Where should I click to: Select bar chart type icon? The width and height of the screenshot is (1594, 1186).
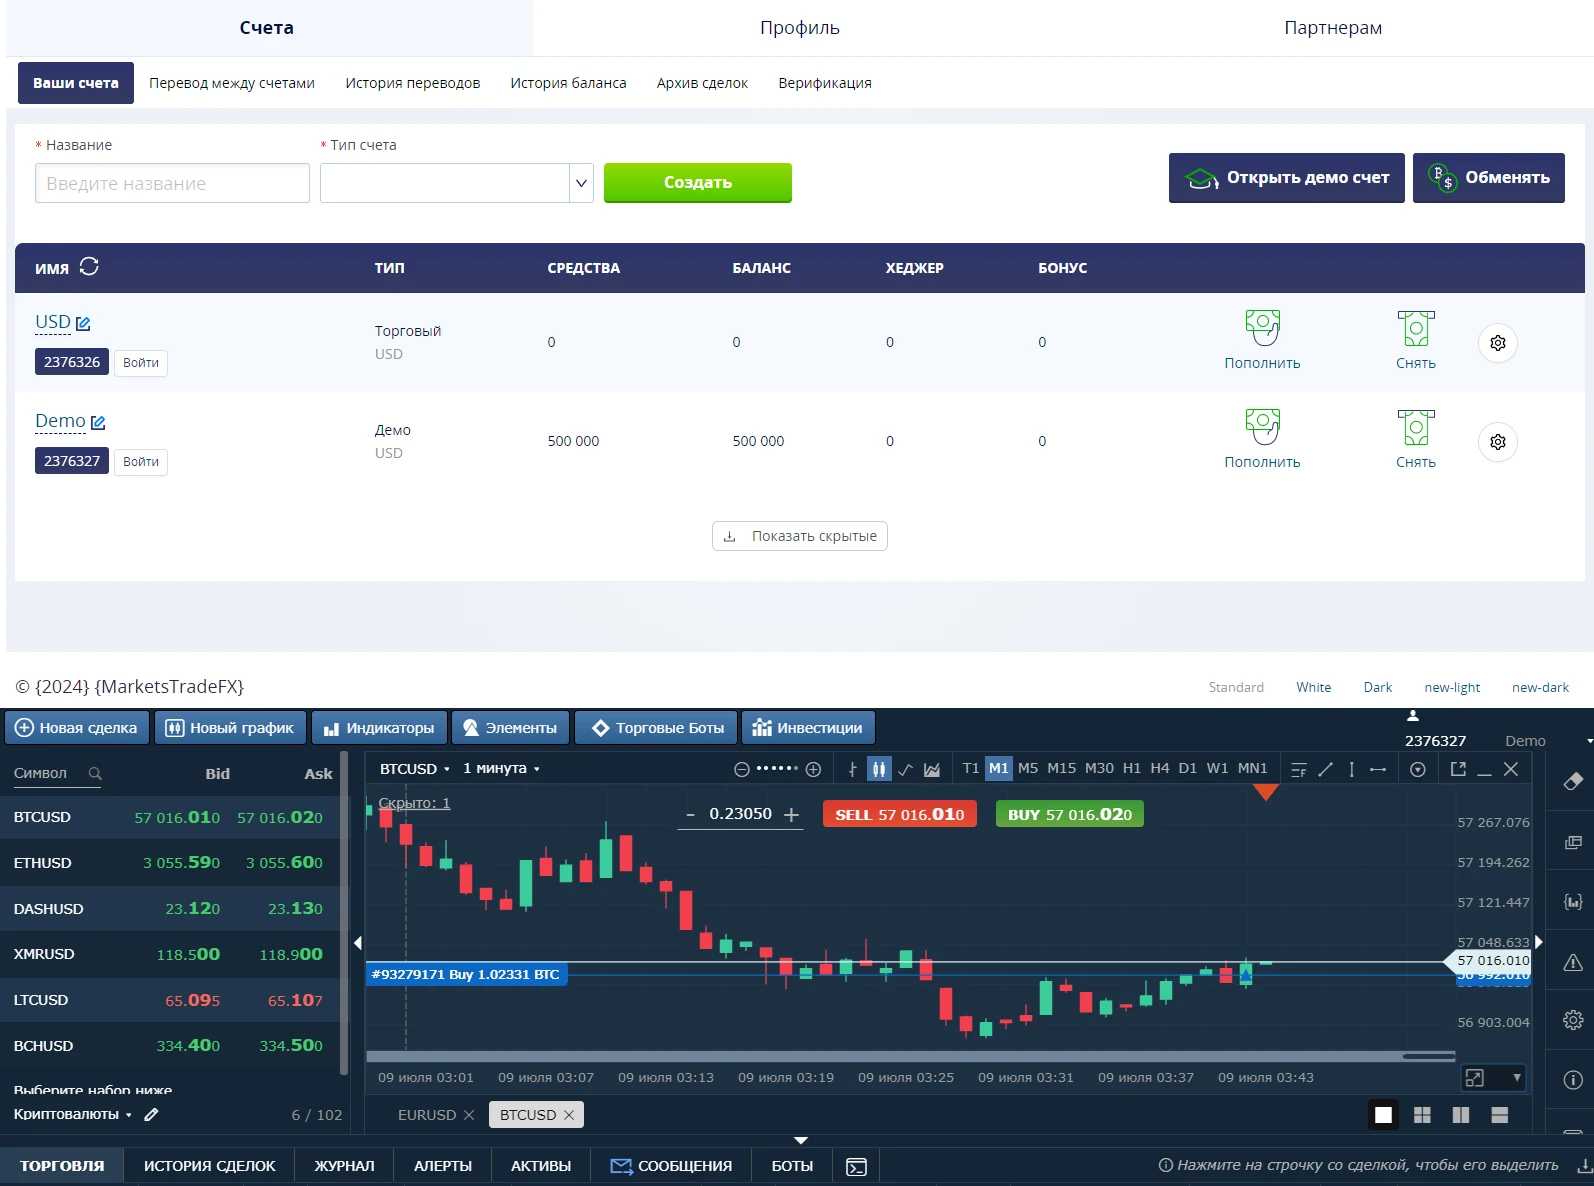(x=852, y=769)
